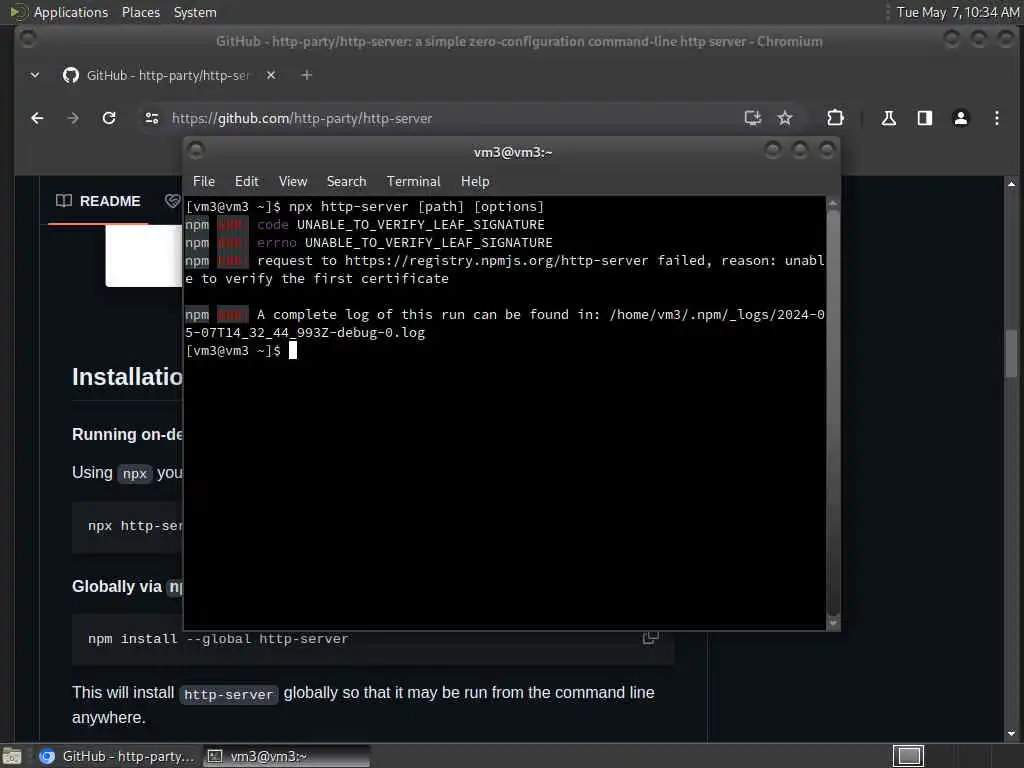
Task: Switch to vm3@vm3 terminal taskbar button
Action: tap(286, 756)
